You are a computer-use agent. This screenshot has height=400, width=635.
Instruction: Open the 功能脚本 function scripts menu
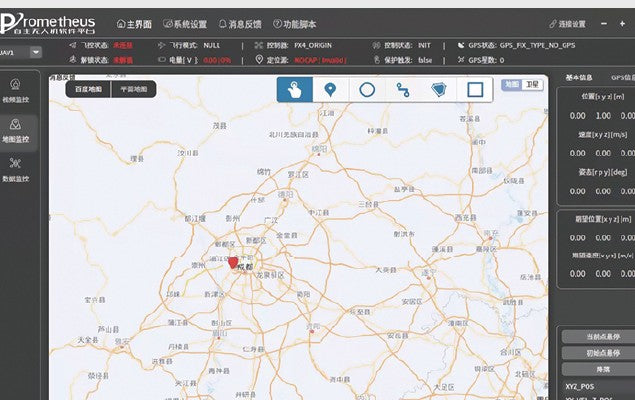pyautogui.click(x=294, y=24)
